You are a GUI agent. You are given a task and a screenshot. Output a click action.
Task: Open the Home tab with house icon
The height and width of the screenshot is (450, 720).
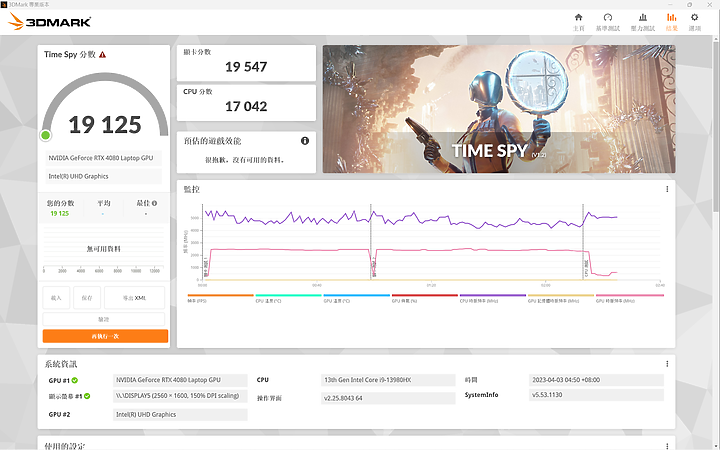[x=579, y=22]
